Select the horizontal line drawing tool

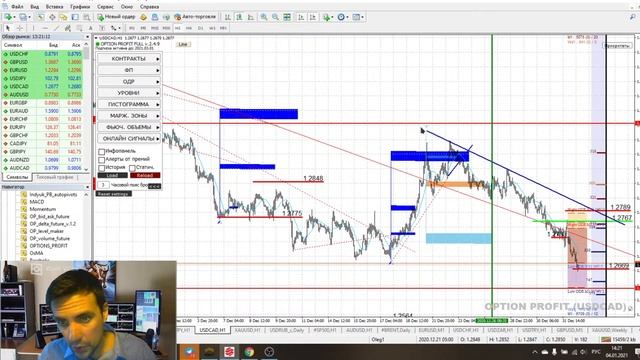(45, 28)
